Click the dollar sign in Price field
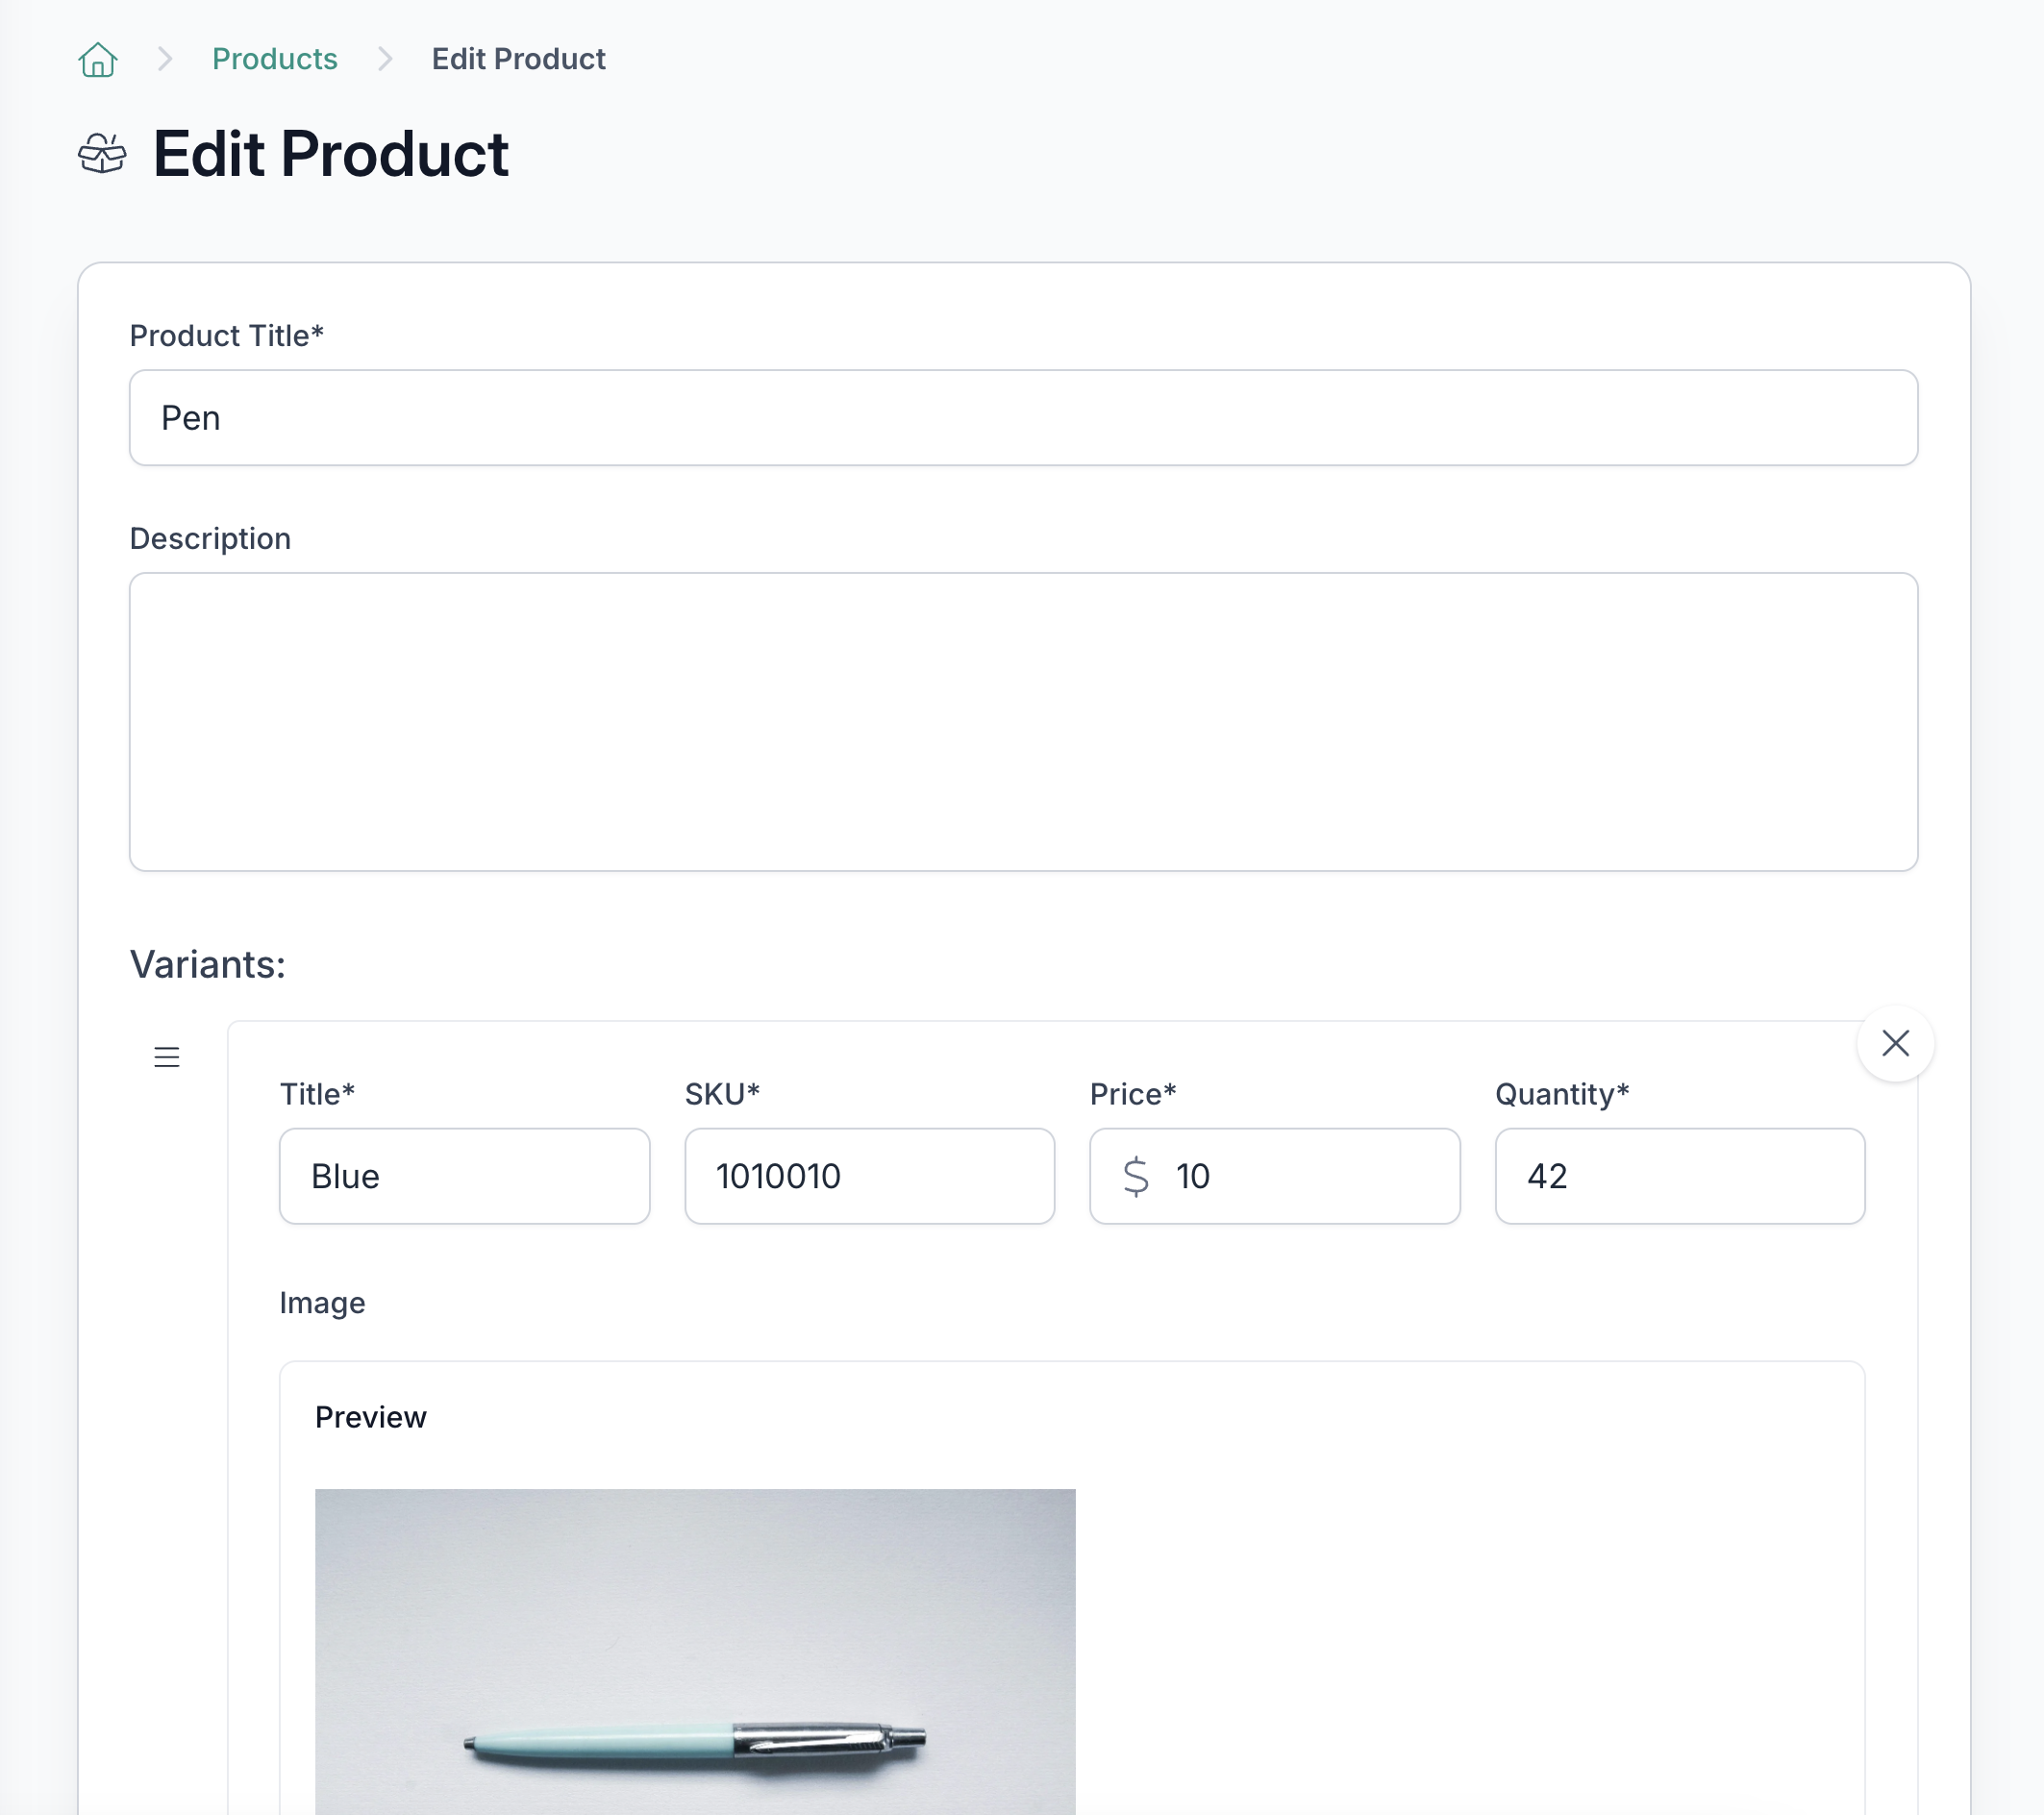Screen dimensions: 2044x1815 pos(1135,1176)
